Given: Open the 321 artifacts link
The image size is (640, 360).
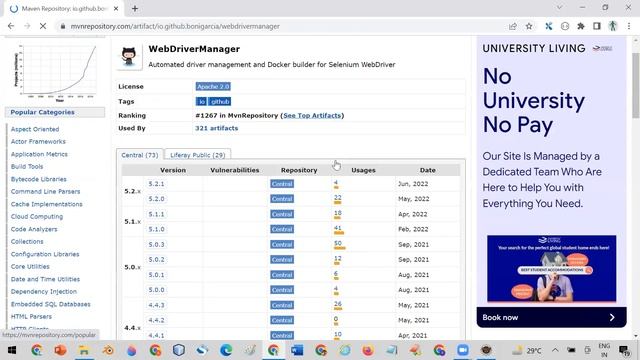Looking at the screenshot, I should coord(216,128).
